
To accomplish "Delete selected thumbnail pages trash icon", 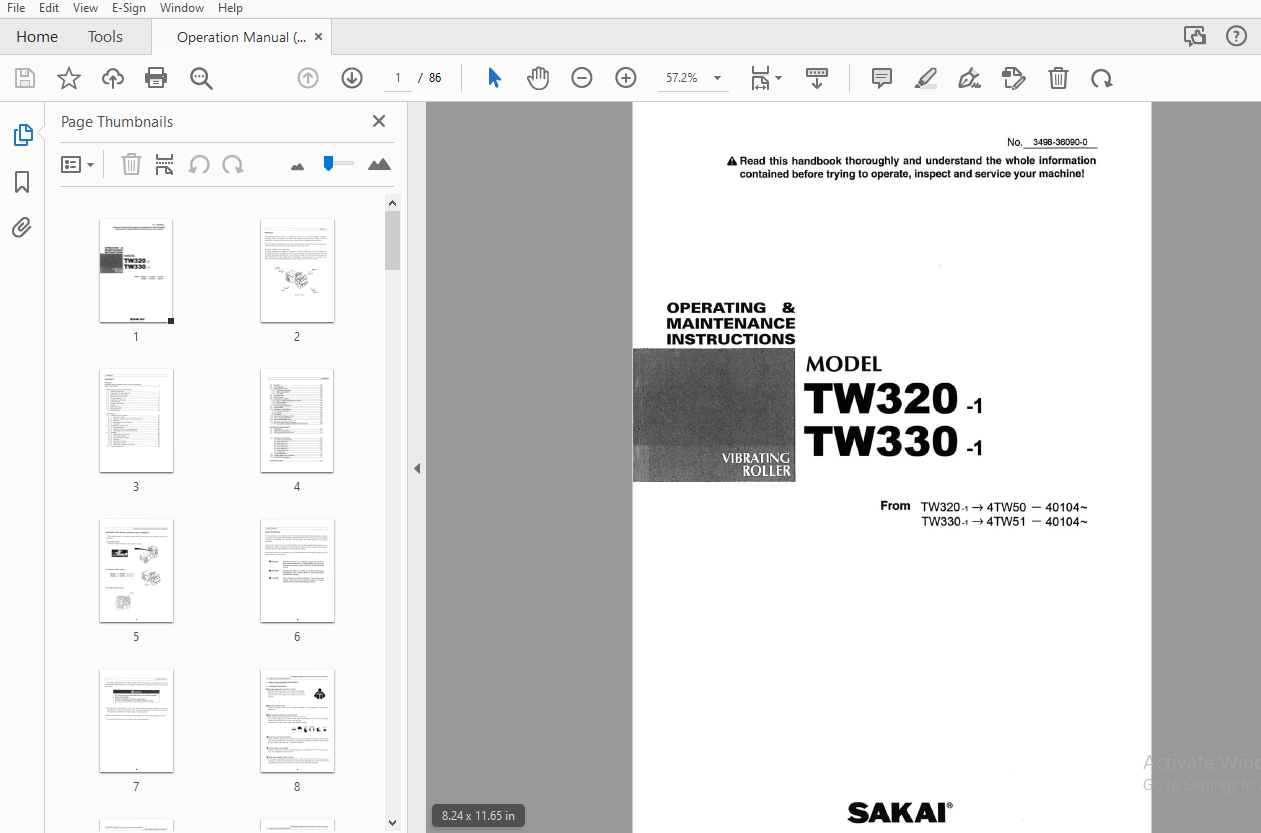I will 131,164.
